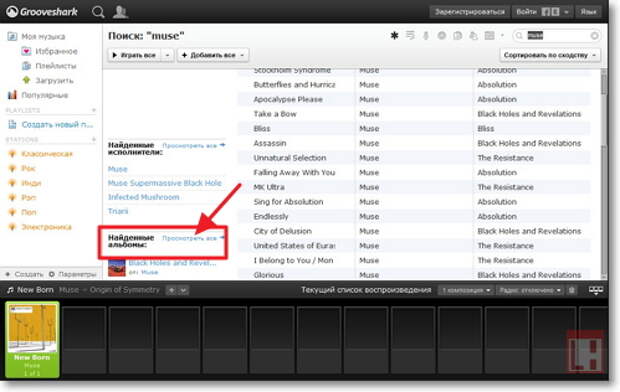The width and height of the screenshot is (620, 392).
Task: Click the gear icon by Параметры
Action: [52, 274]
